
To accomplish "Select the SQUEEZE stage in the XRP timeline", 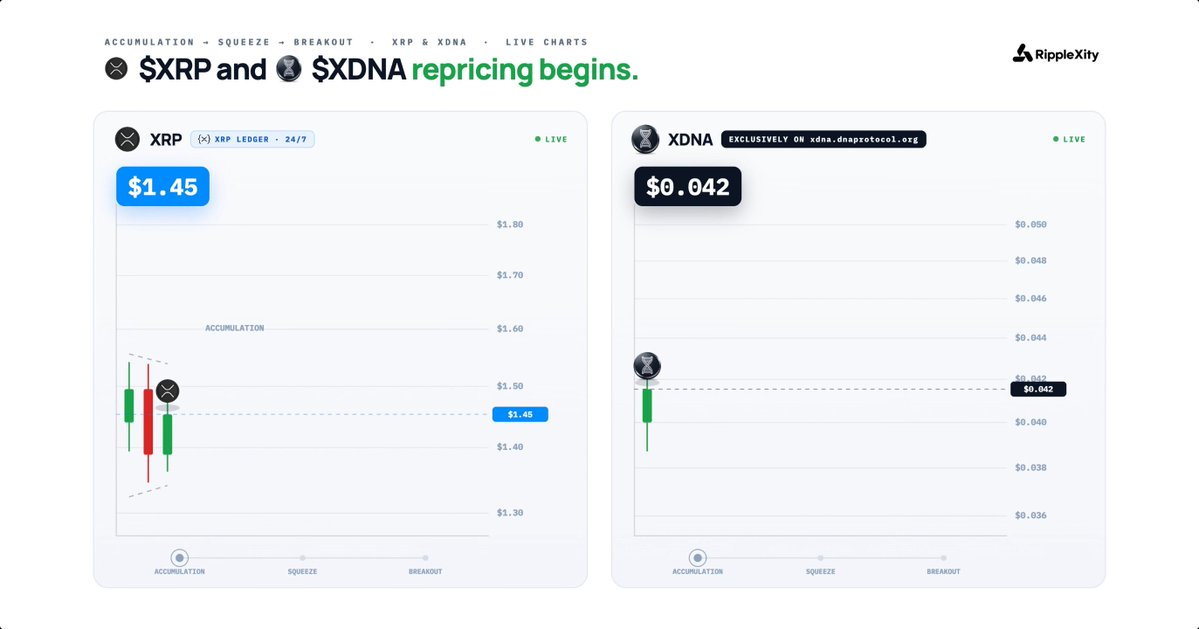I will (x=303, y=565).
